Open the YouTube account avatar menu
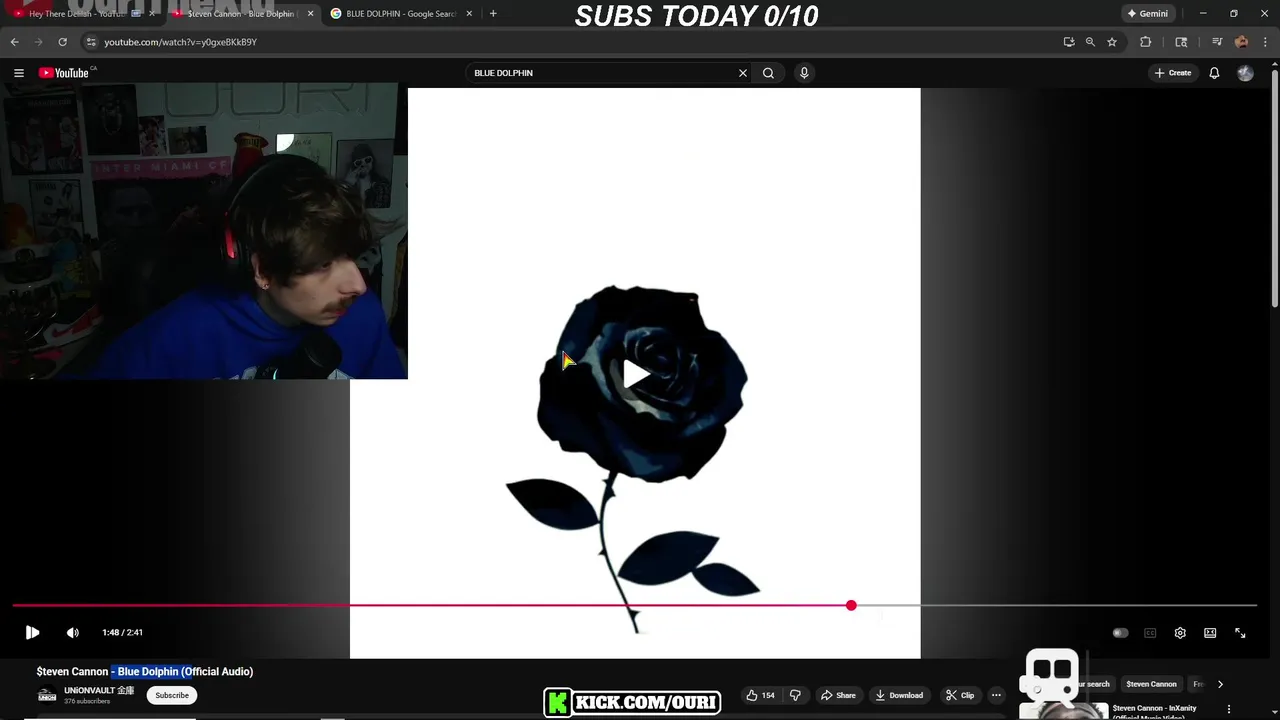Screen dimensions: 1280x720 pos(1245,73)
